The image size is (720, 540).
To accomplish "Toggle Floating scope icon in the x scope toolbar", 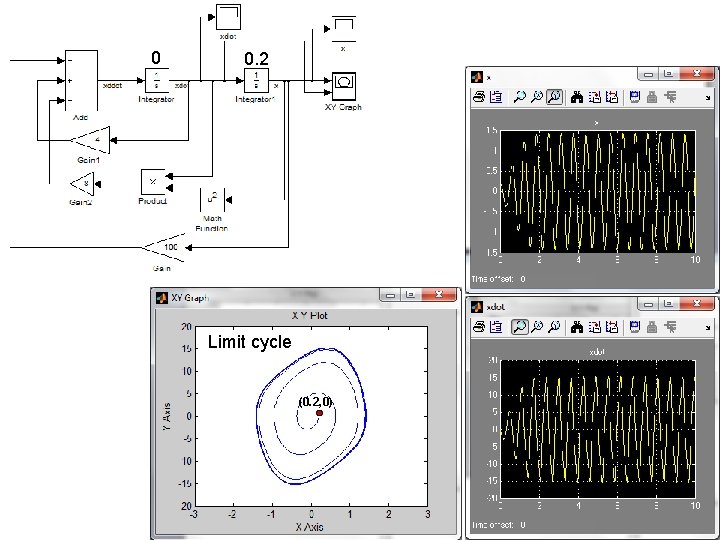I will [x=635, y=97].
